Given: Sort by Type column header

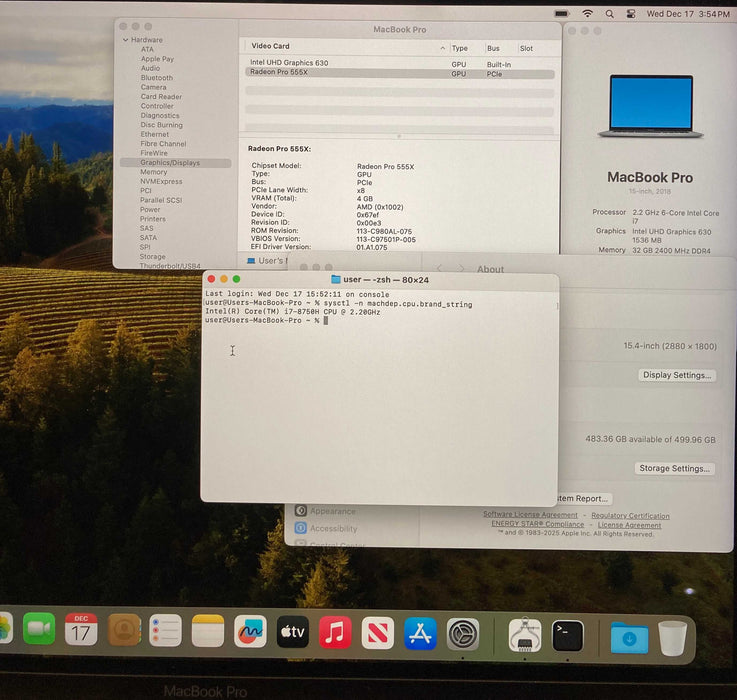Looking at the screenshot, I should click(459, 48).
